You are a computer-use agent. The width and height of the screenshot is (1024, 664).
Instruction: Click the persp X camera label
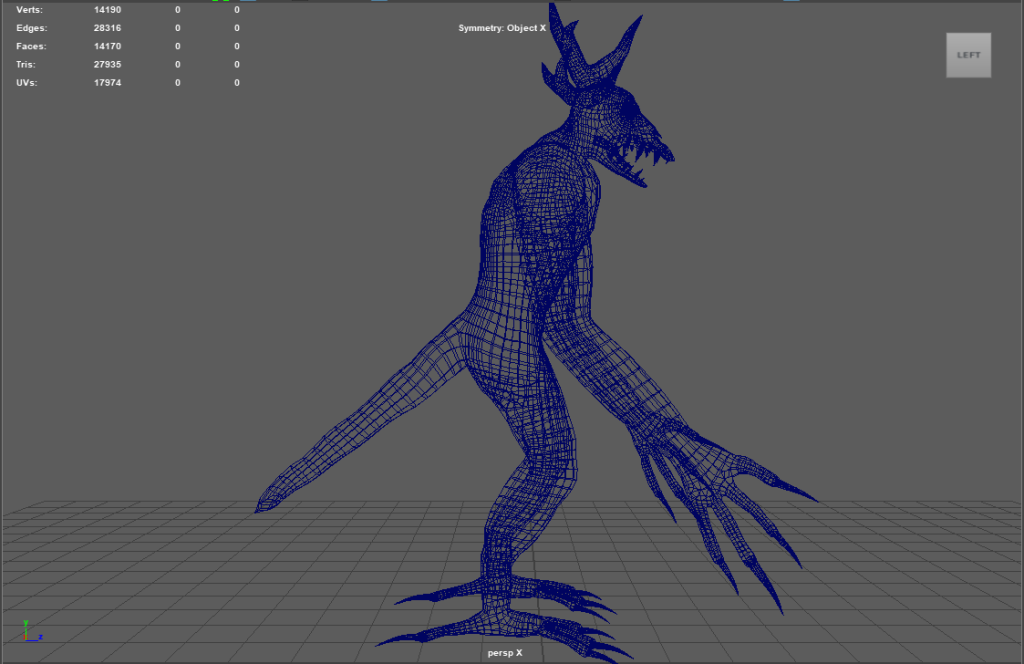[x=504, y=652]
